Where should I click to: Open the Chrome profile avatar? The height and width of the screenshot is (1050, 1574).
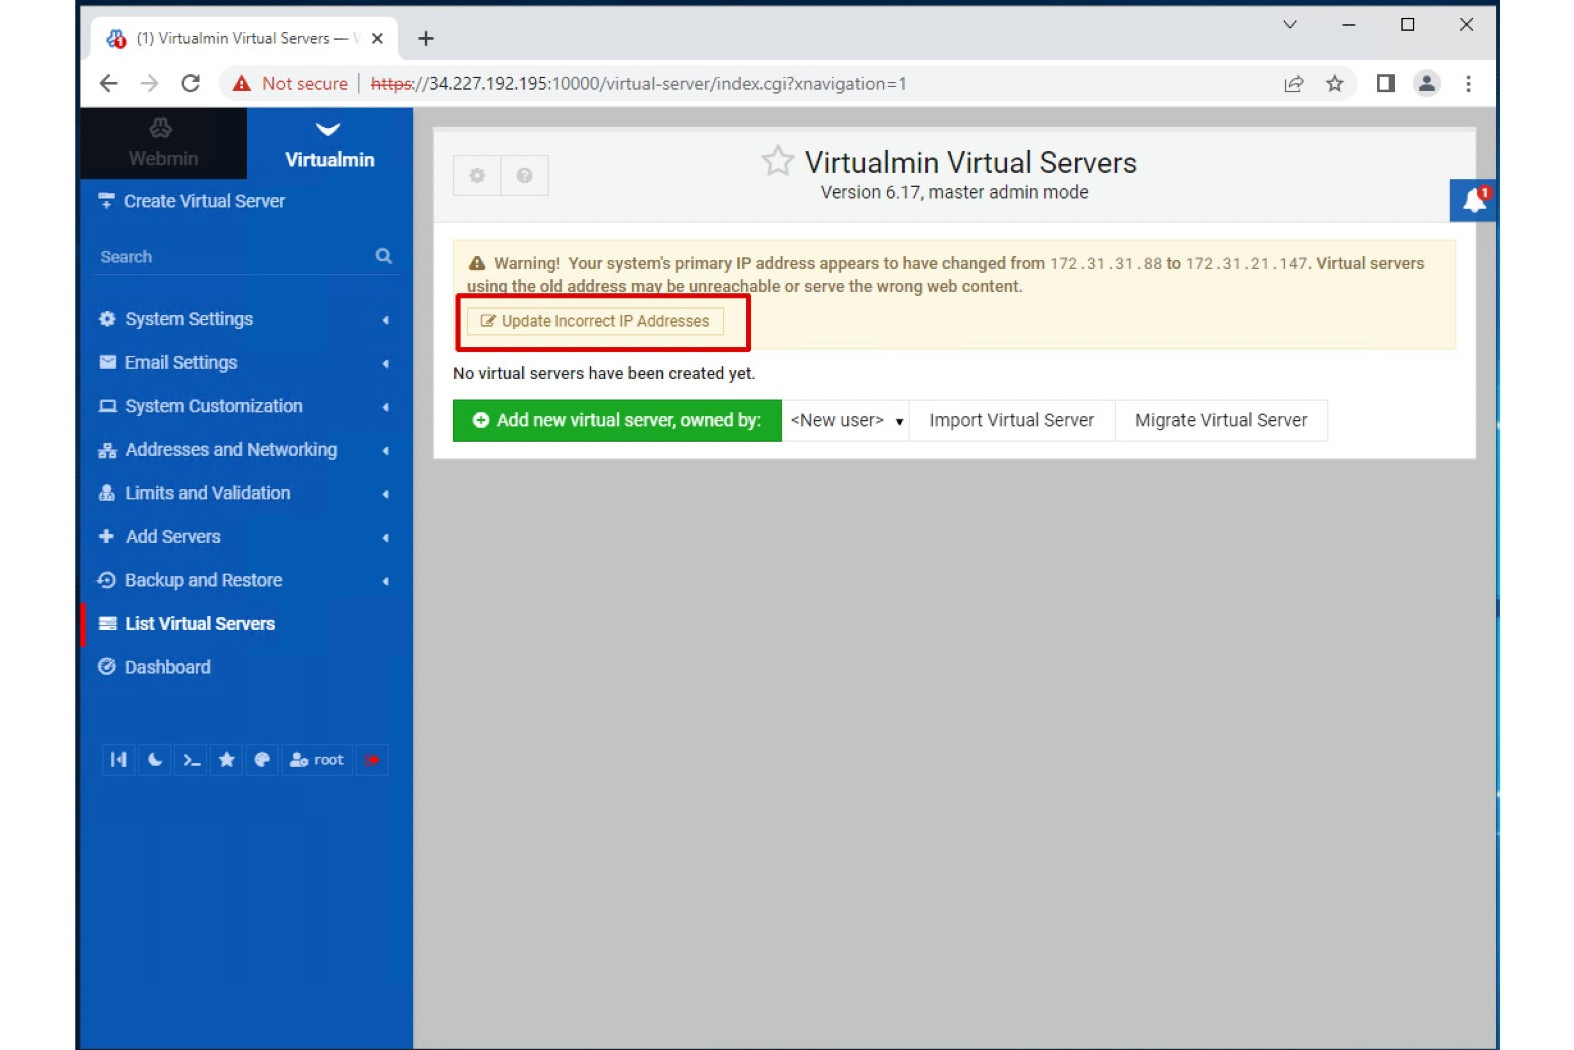(x=1427, y=84)
